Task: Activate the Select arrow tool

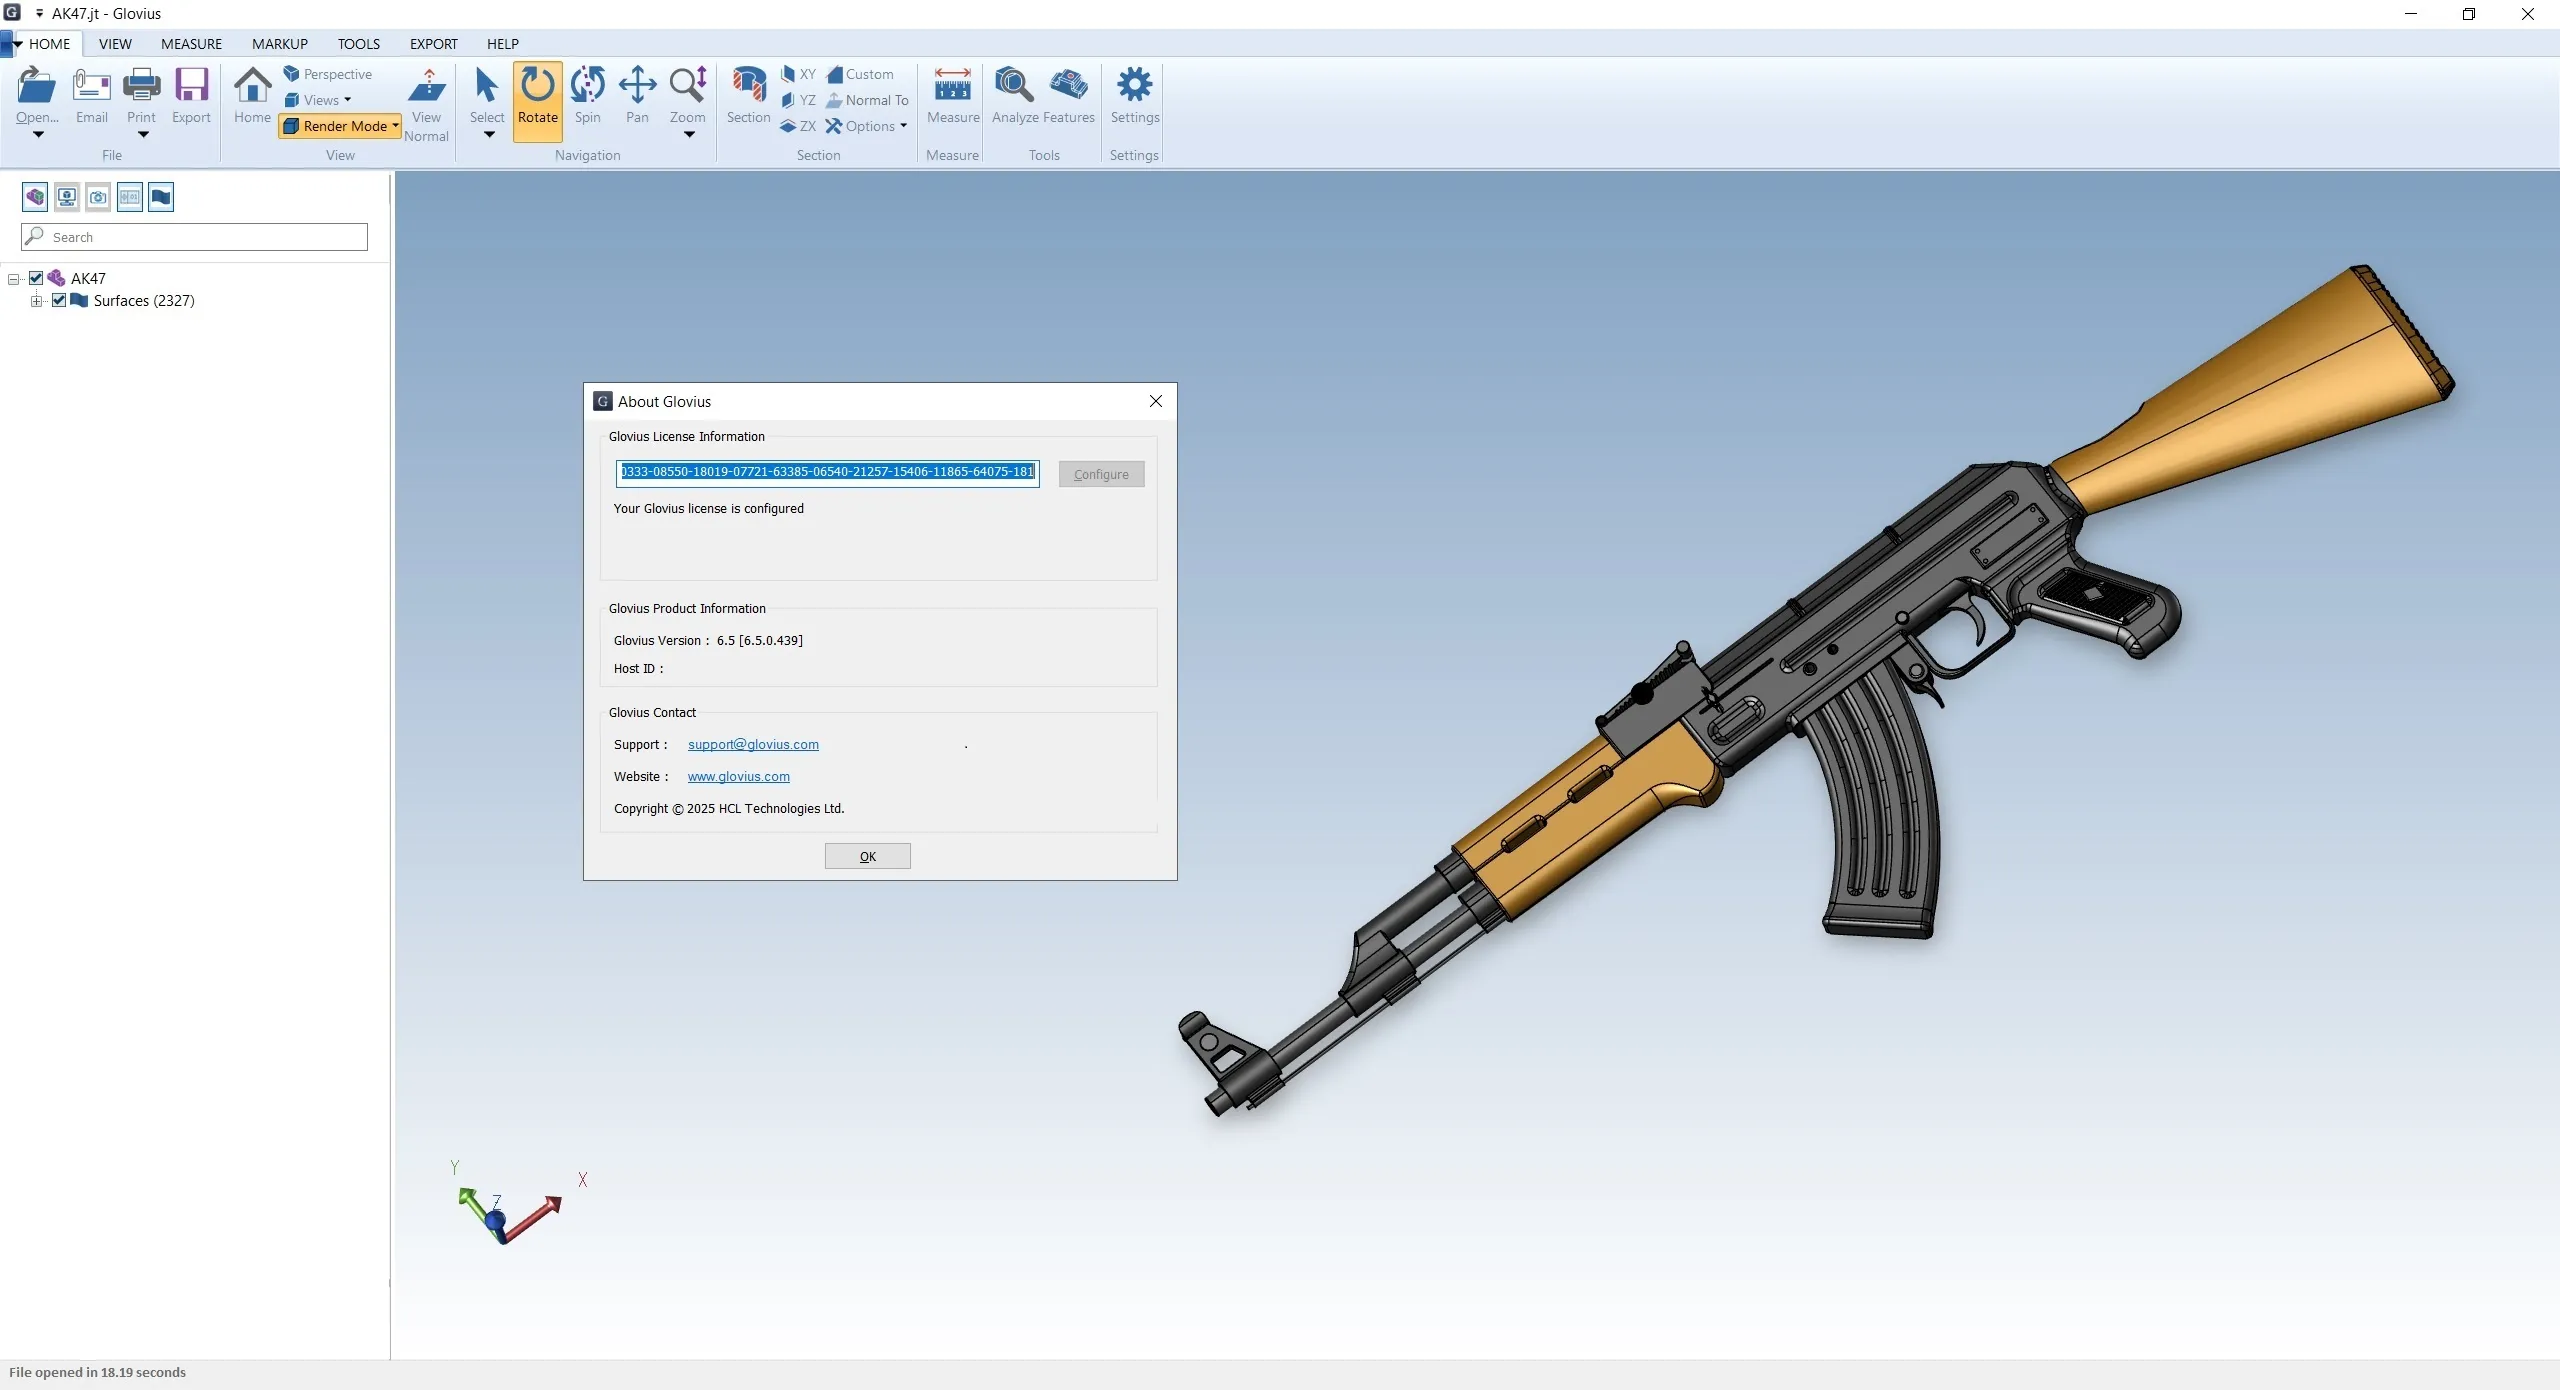Action: (487, 86)
